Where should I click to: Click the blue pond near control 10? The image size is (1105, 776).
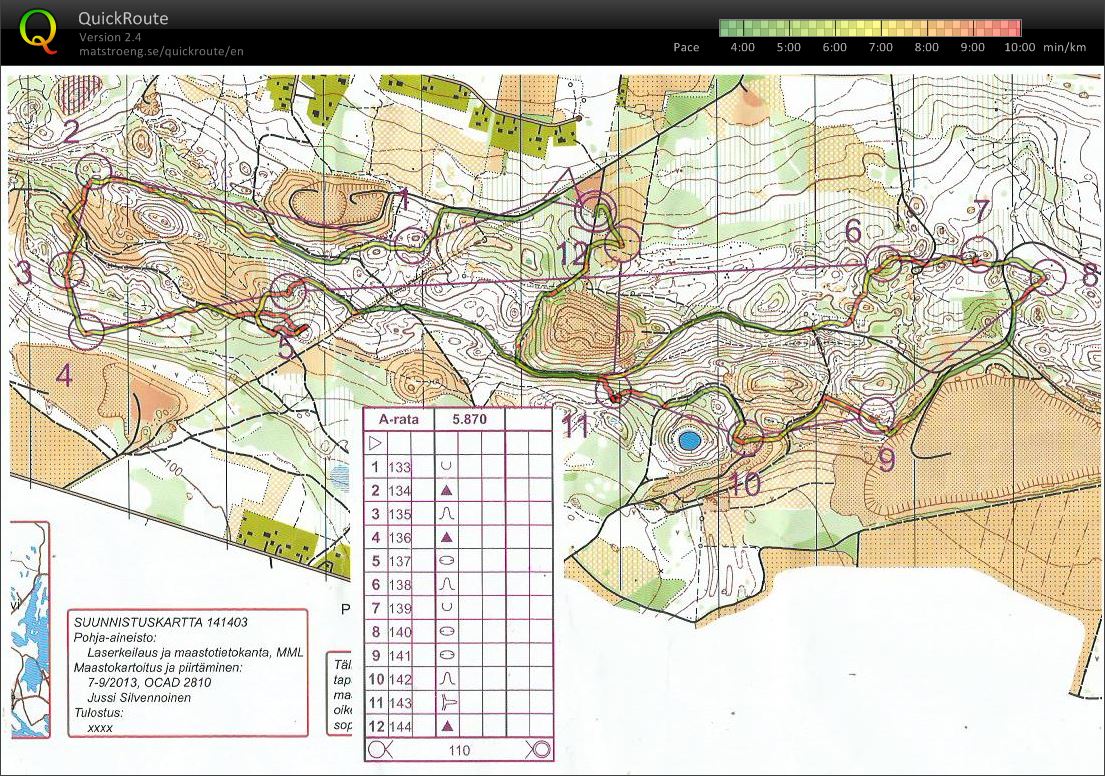(x=688, y=439)
